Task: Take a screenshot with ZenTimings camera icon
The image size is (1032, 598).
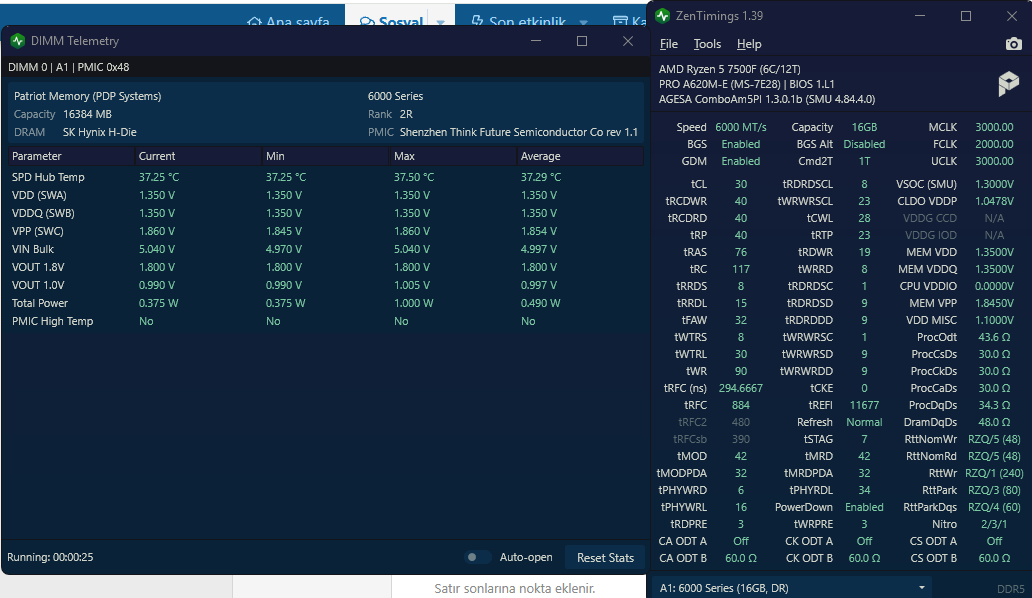Action: [1014, 44]
